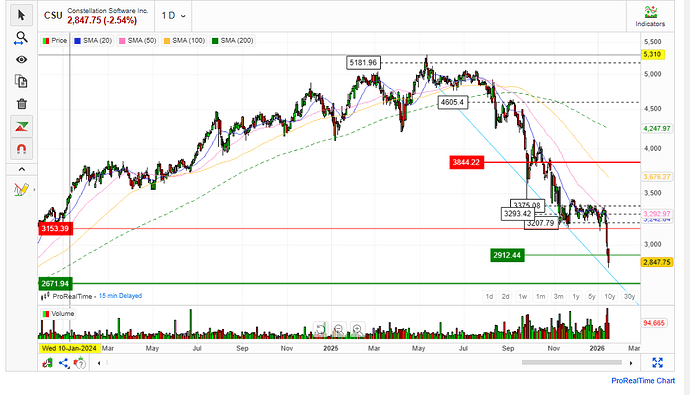
Task: Toggle fullscreen with the expand icon
Action: tap(657, 362)
